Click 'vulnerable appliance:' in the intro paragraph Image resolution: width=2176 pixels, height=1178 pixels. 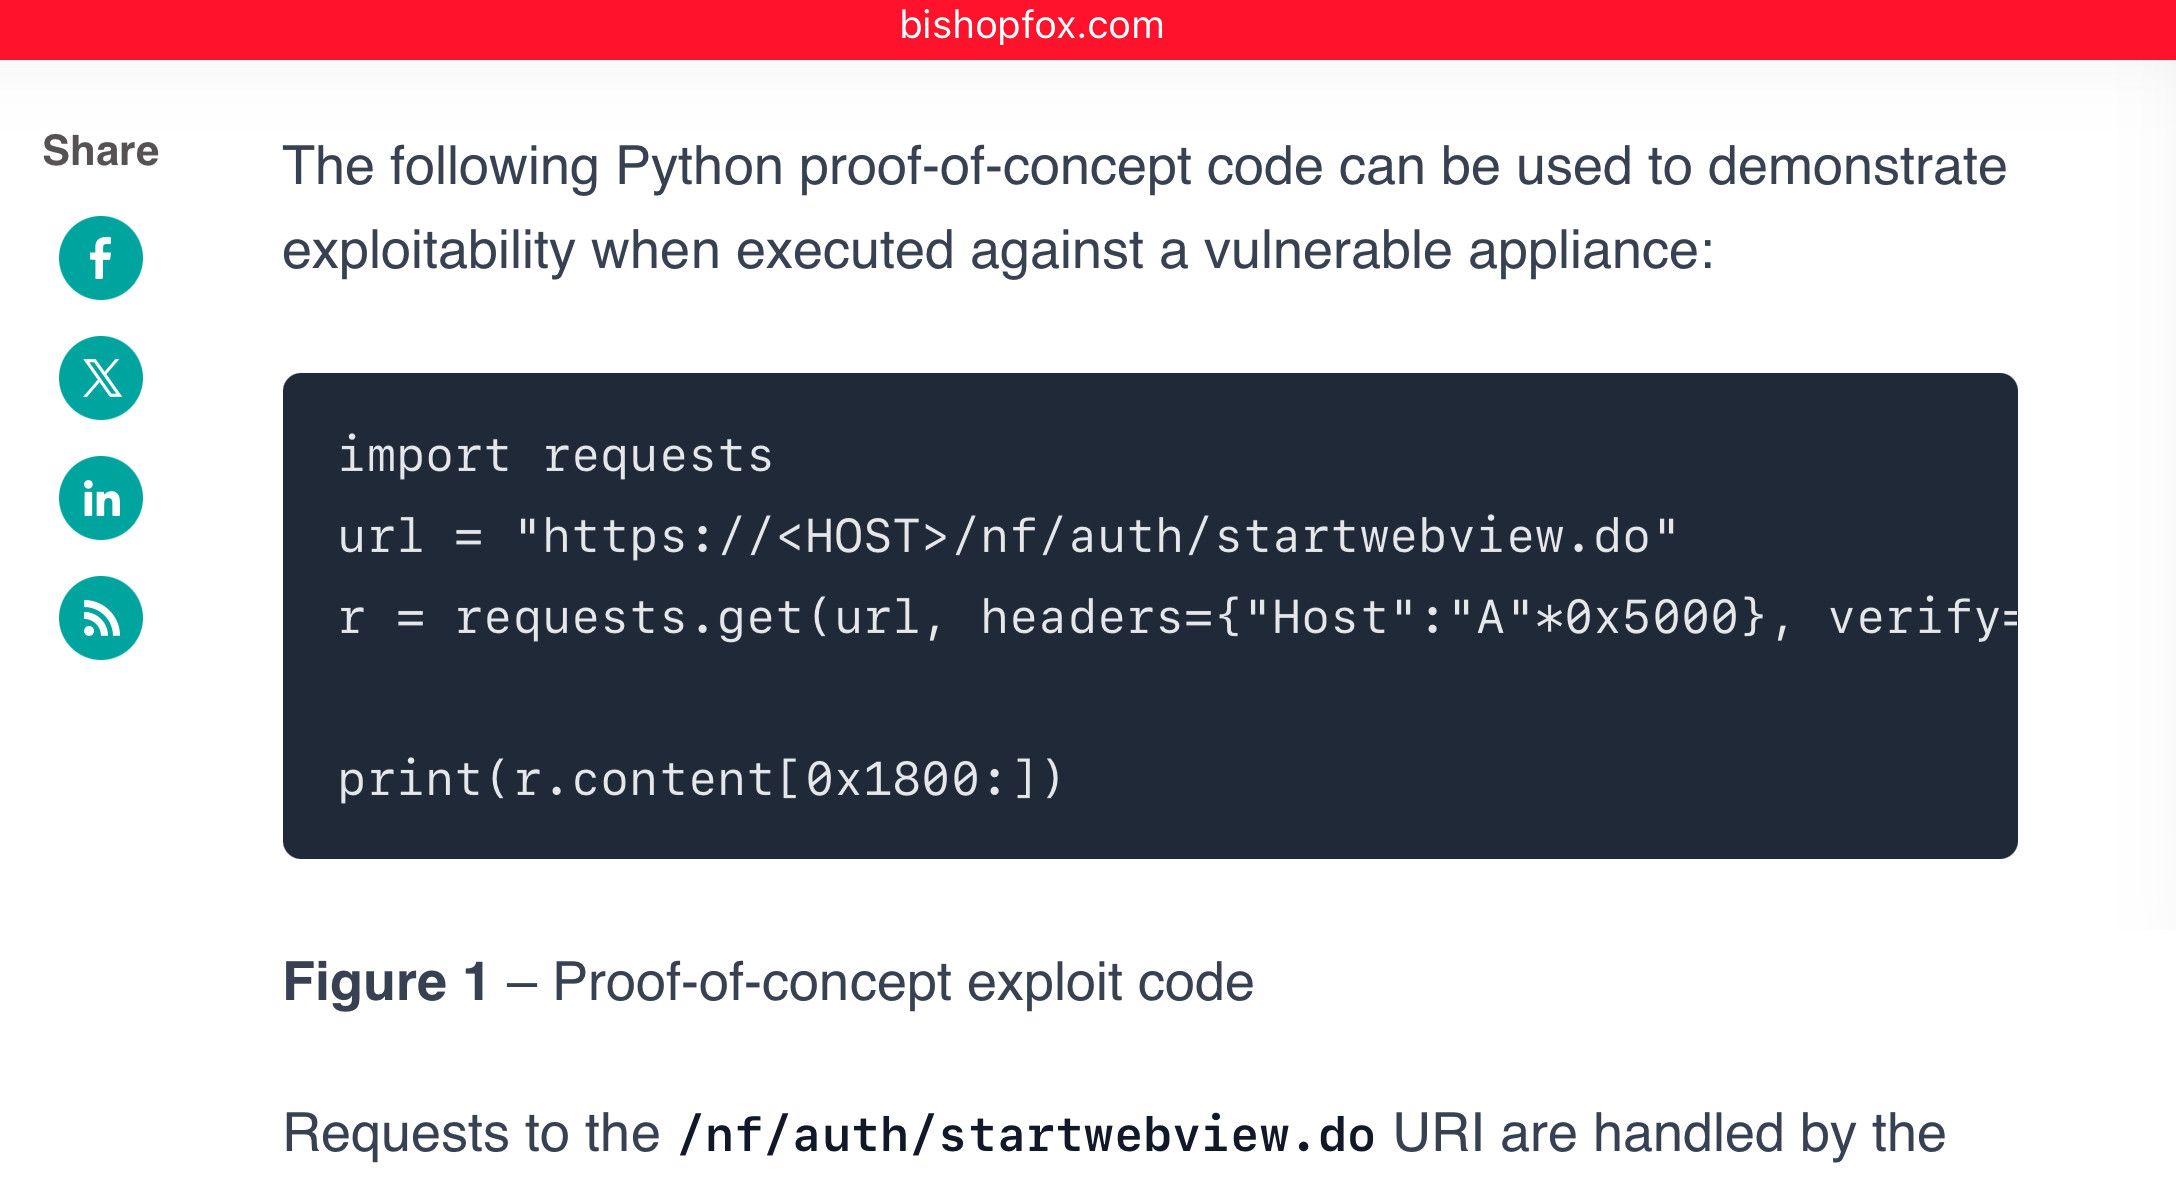pos(1458,250)
